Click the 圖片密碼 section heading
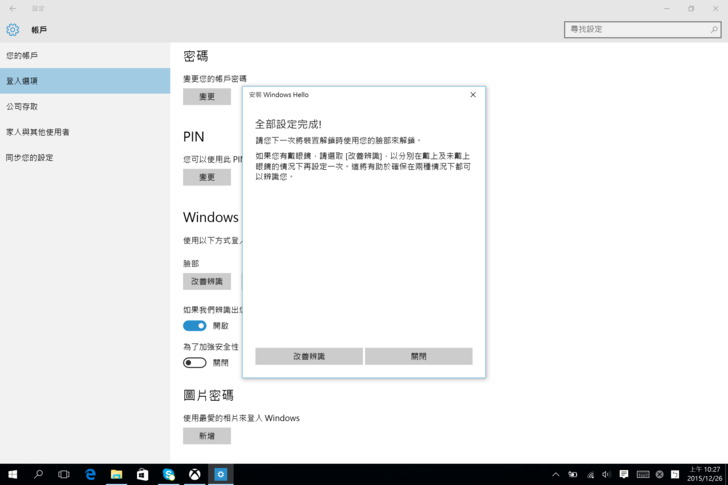728x485 pixels. click(x=208, y=395)
